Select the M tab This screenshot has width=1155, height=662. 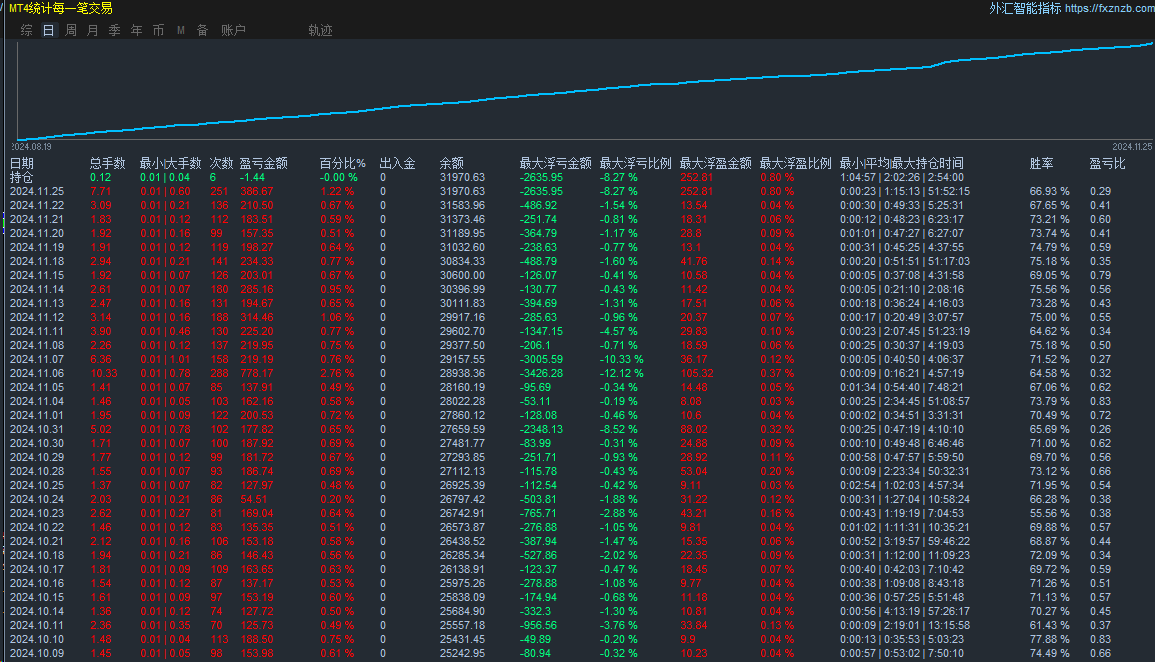point(180,30)
